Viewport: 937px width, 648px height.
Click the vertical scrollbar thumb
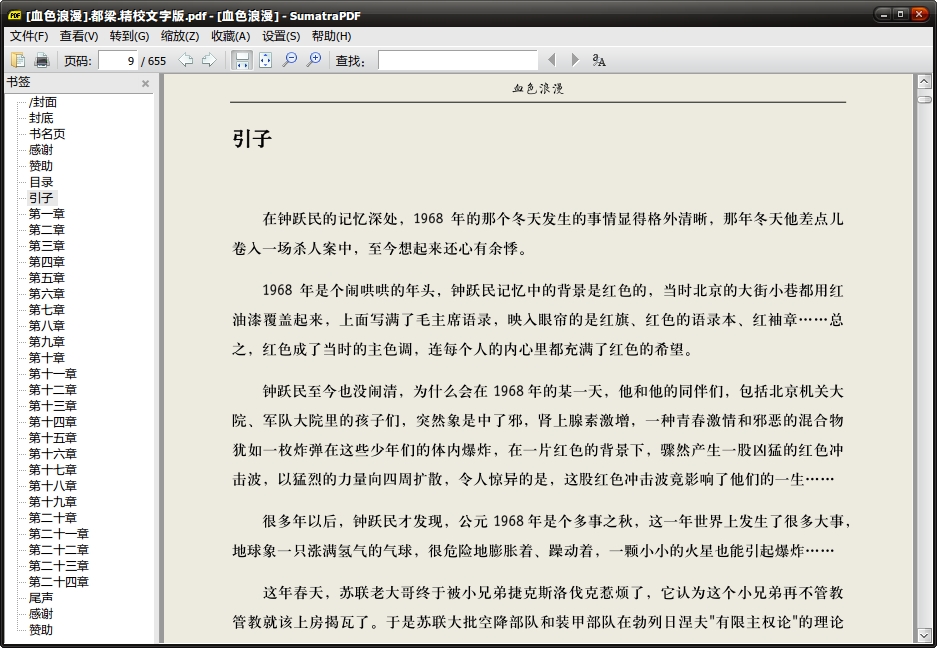tap(924, 99)
